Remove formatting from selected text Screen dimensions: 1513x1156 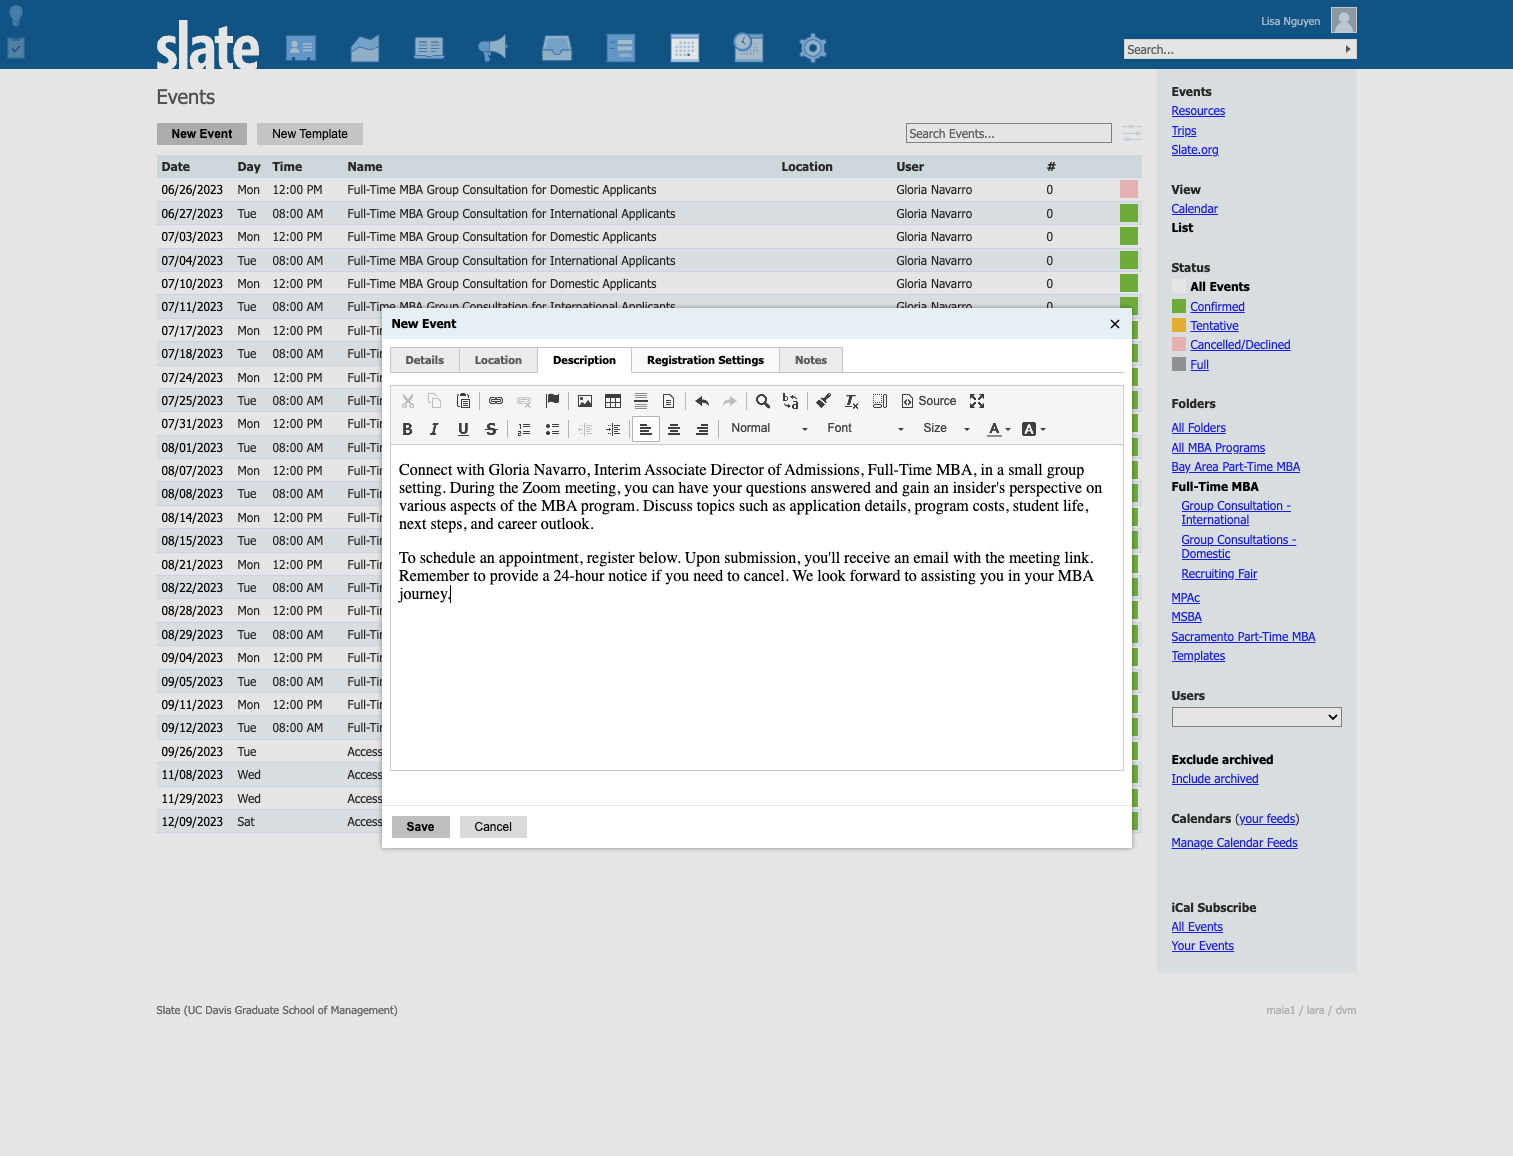[x=852, y=401]
